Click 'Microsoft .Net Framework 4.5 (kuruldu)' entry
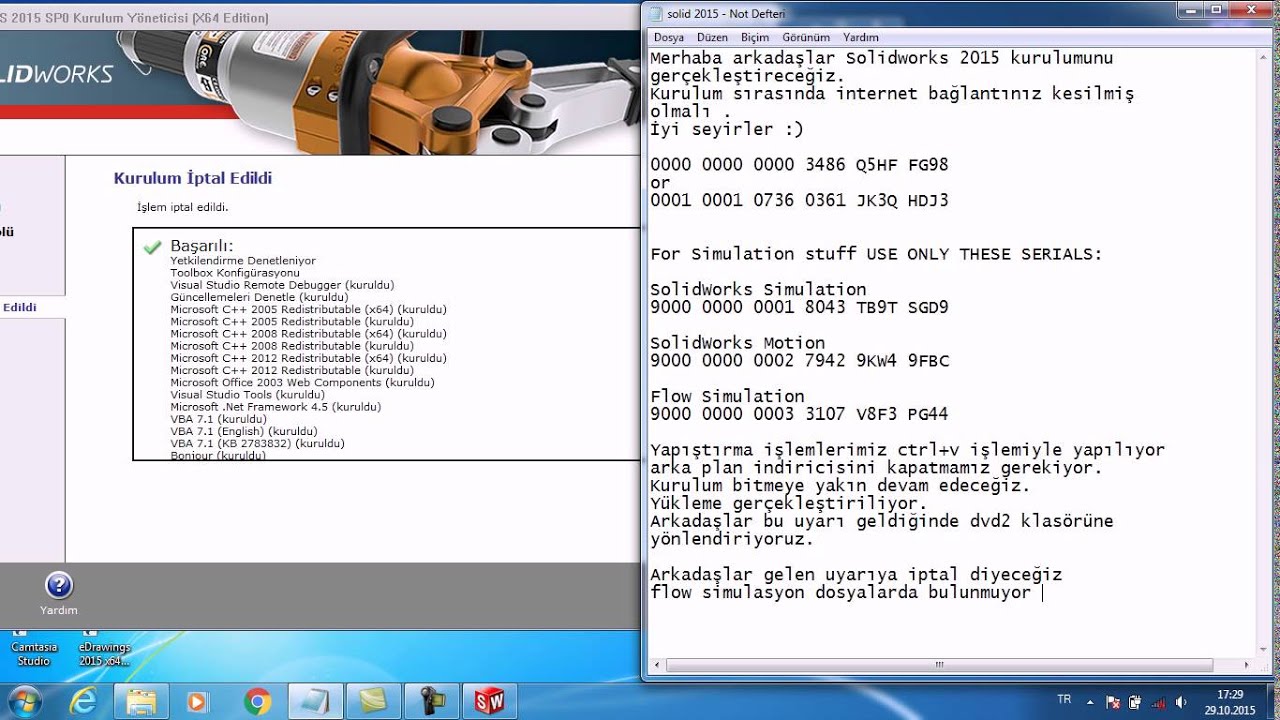 pyautogui.click(x=275, y=407)
